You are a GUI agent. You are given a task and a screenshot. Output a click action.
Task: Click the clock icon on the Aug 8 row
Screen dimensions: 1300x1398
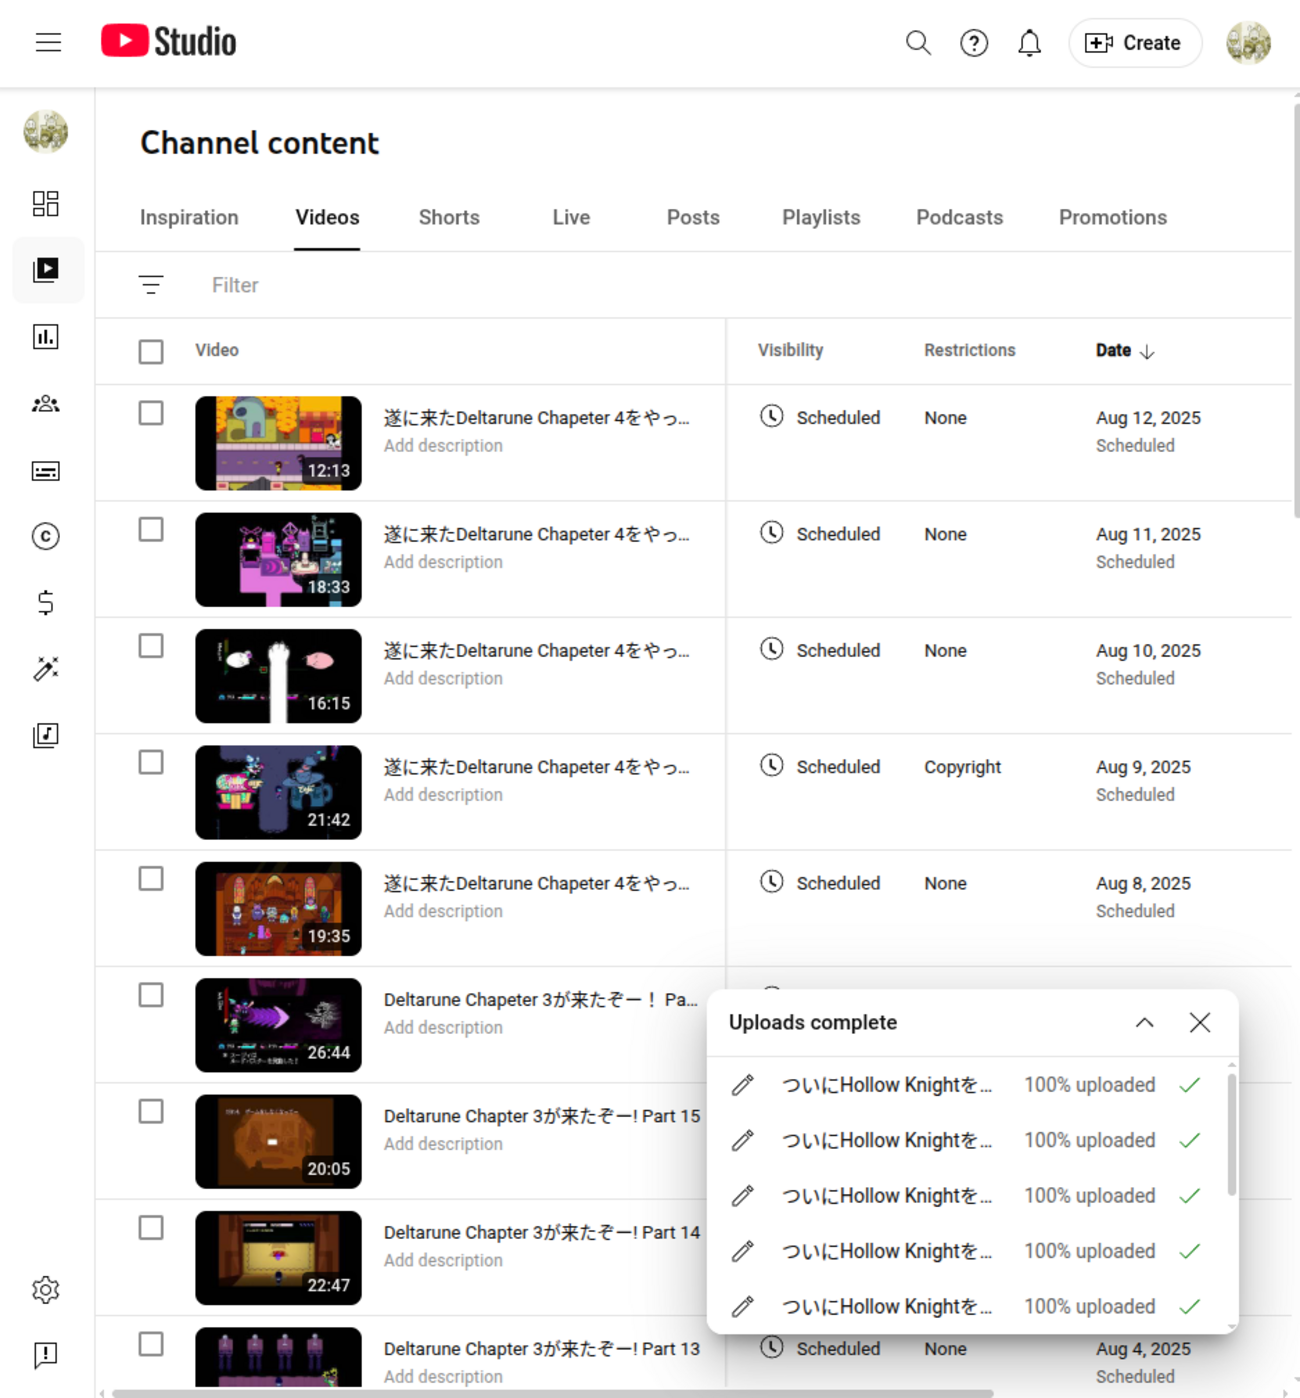coord(772,882)
